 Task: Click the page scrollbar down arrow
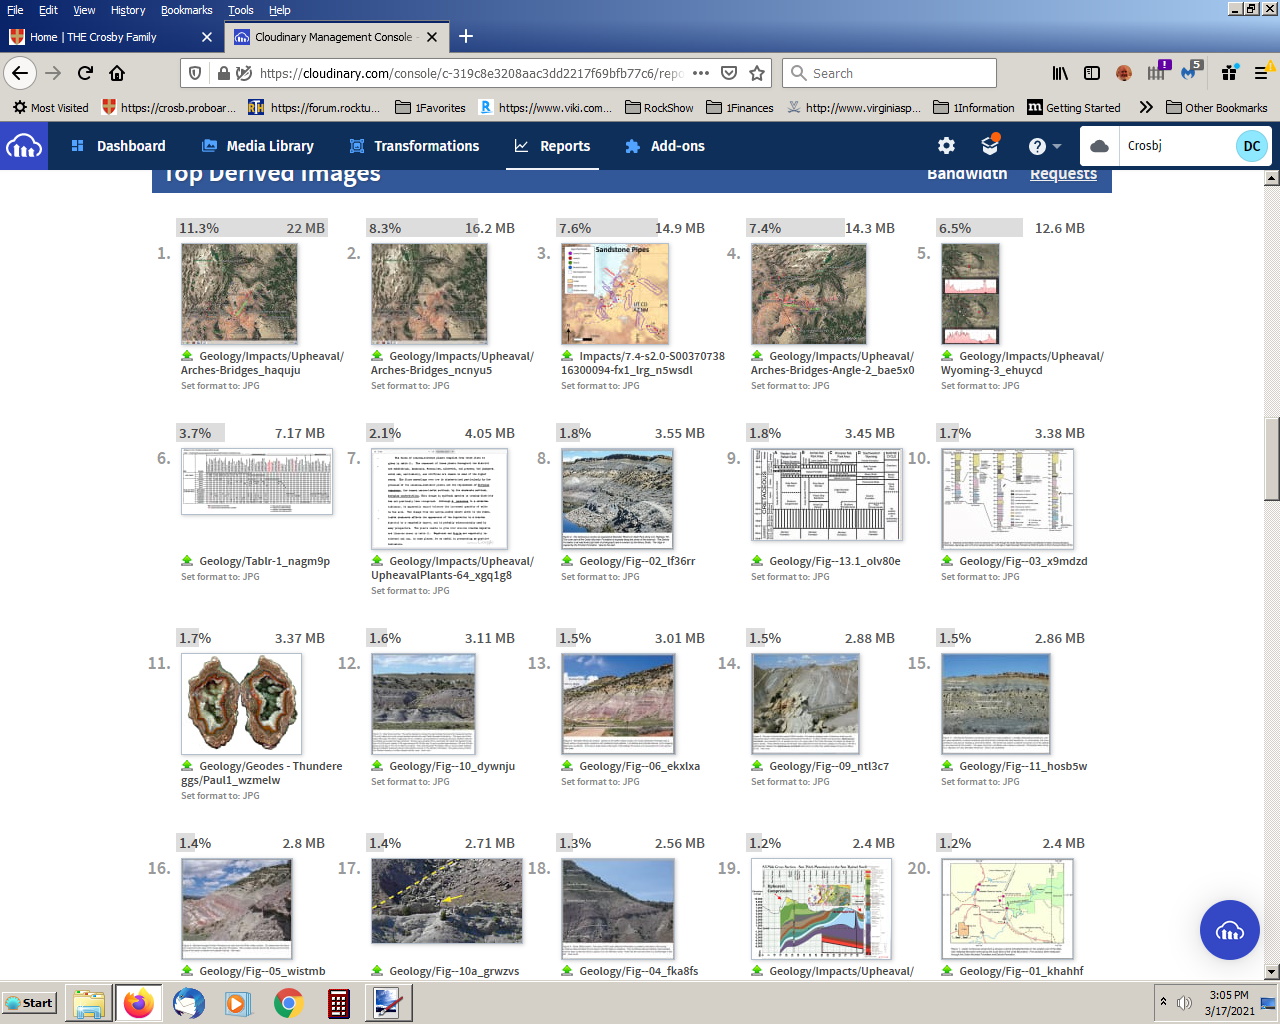pyautogui.click(x=1272, y=971)
